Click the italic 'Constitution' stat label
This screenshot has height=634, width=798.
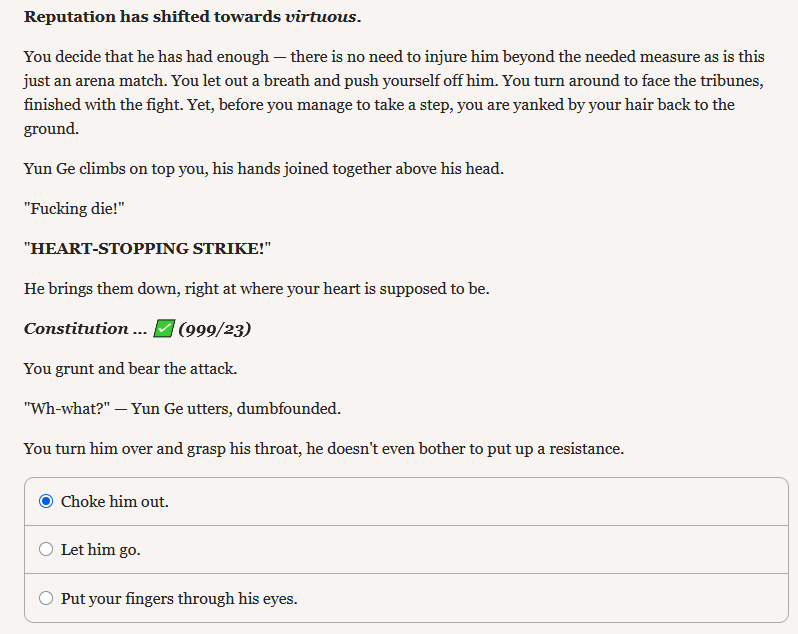click(x=76, y=328)
